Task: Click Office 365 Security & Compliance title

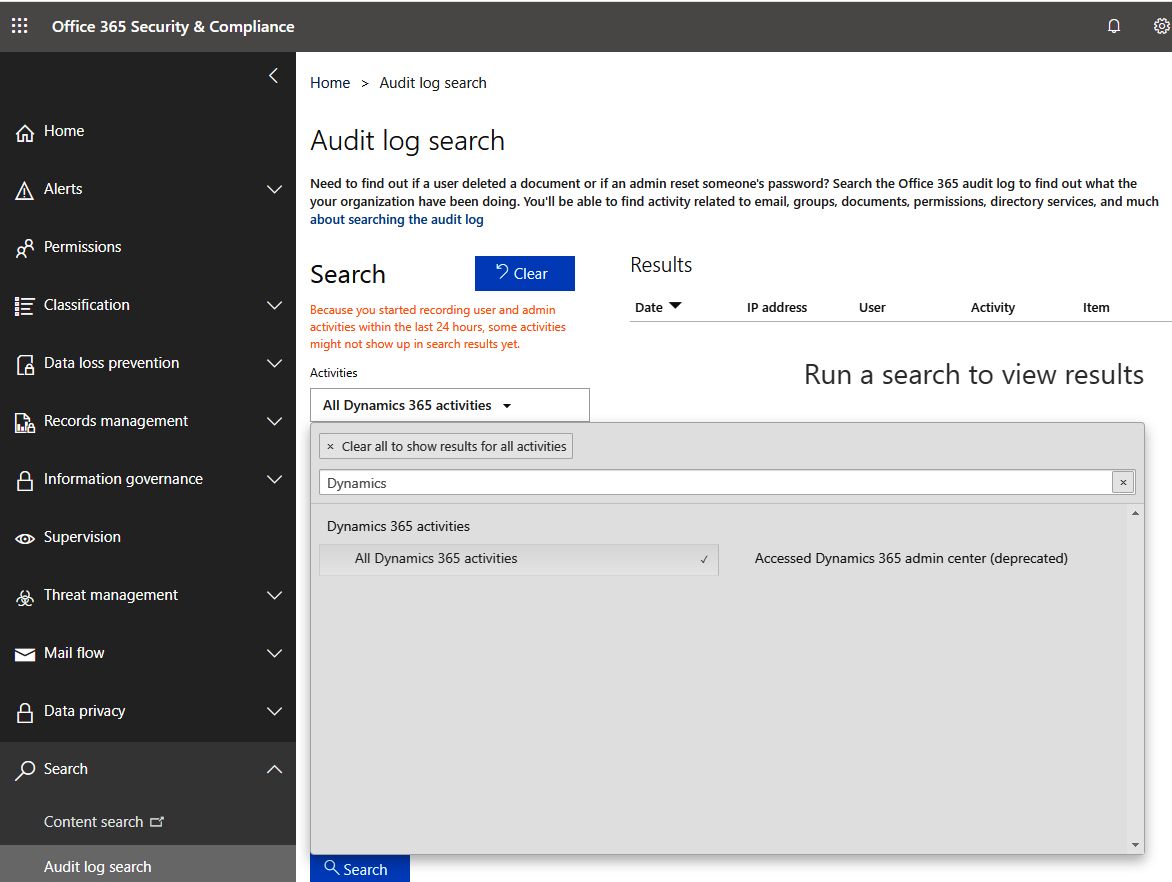Action: tap(173, 26)
